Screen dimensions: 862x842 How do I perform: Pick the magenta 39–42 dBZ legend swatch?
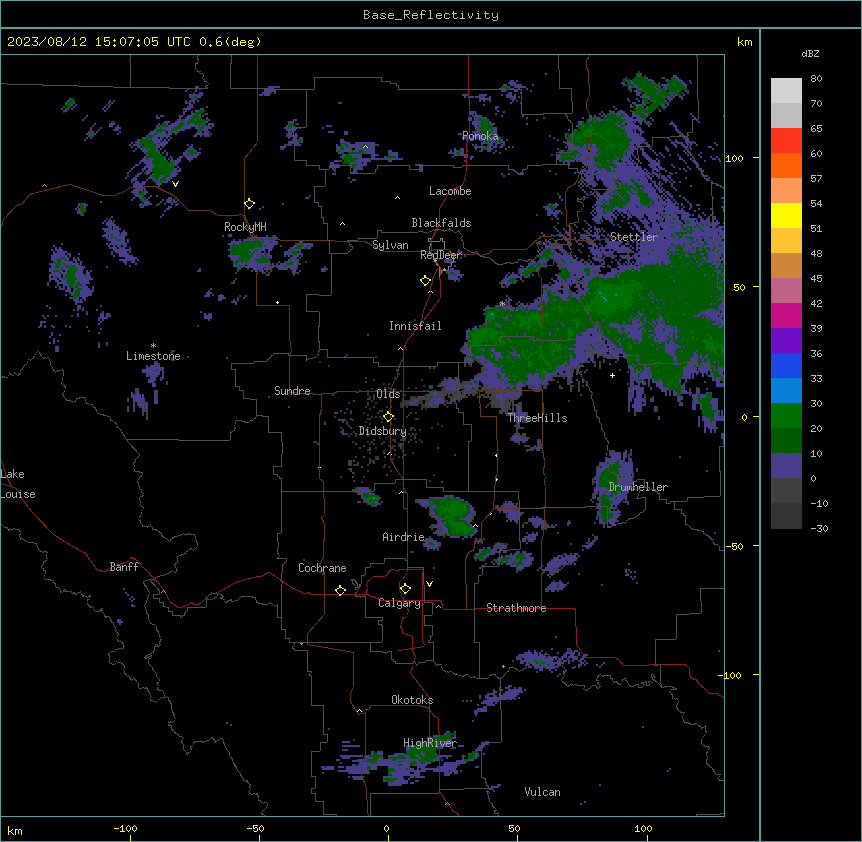coord(786,315)
